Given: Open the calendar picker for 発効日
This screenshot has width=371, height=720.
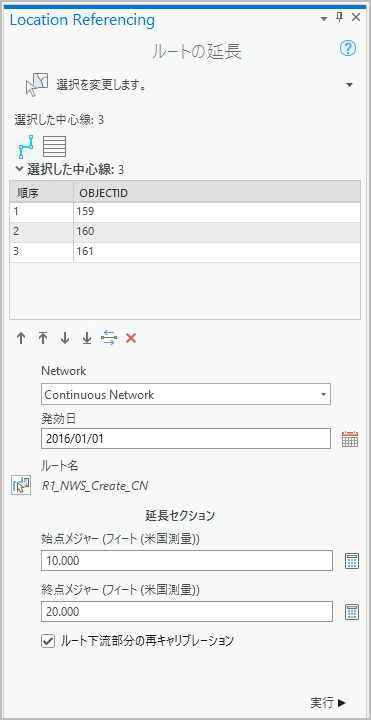Looking at the screenshot, I should pos(350,439).
